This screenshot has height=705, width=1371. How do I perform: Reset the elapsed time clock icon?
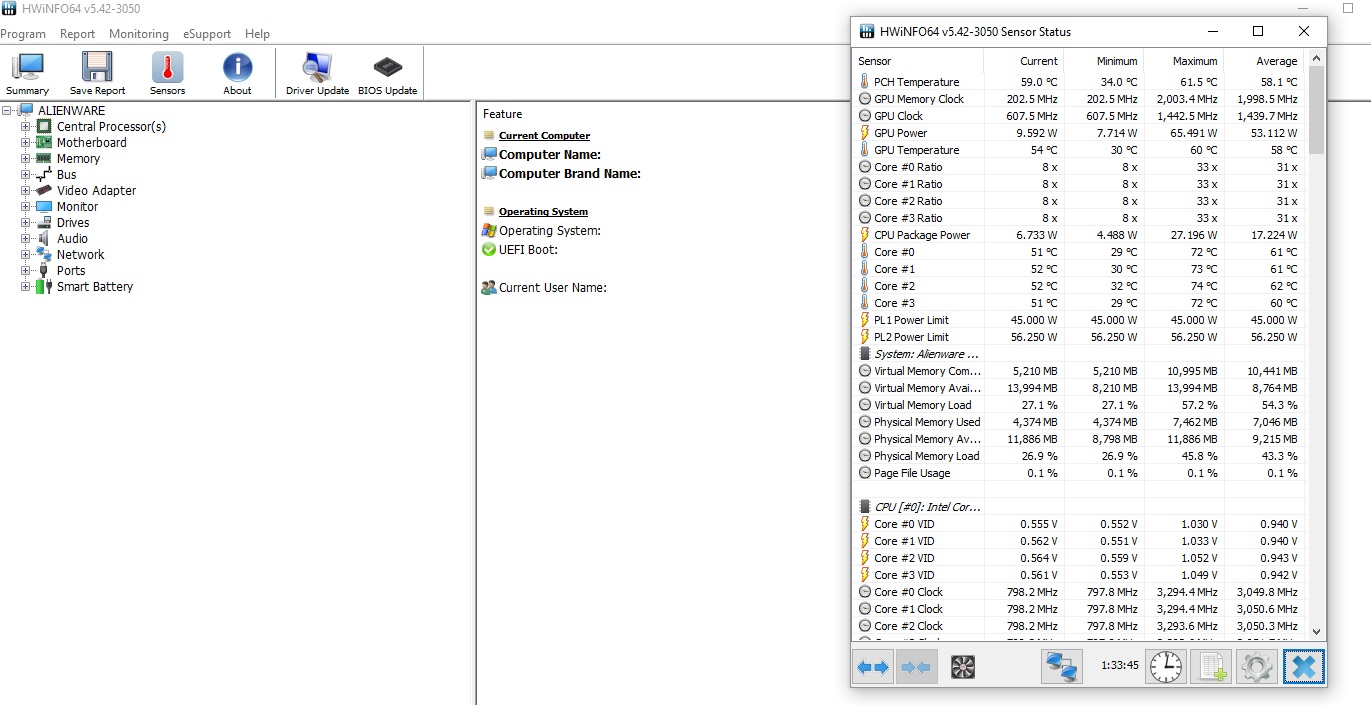1165,667
